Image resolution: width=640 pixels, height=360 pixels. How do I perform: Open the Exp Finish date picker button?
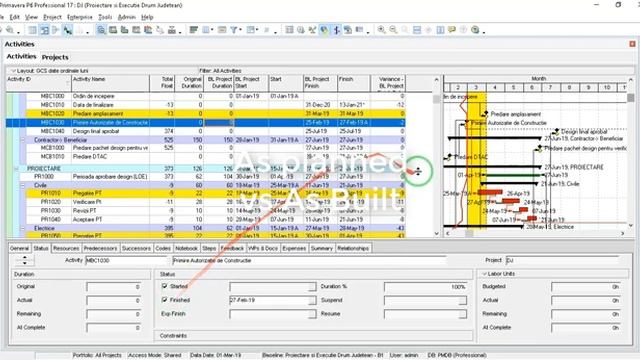tap(312, 314)
